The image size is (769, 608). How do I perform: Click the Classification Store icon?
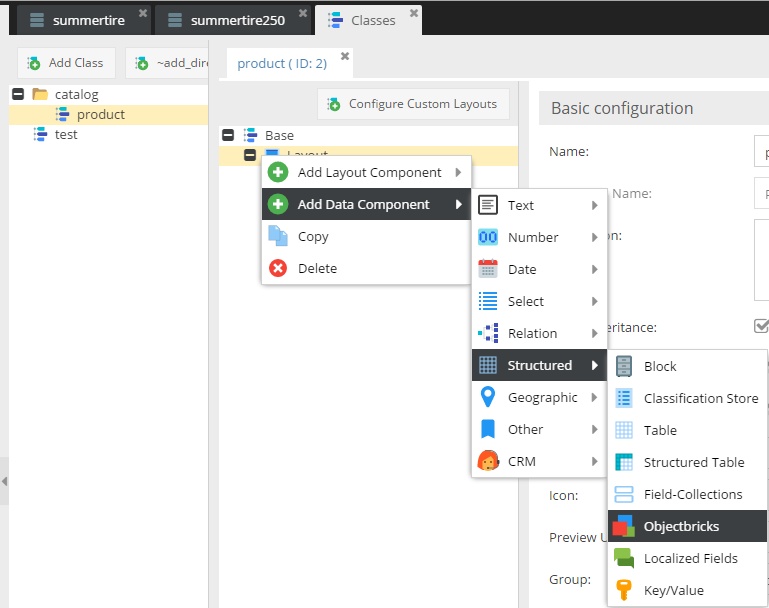coord(624,398)
